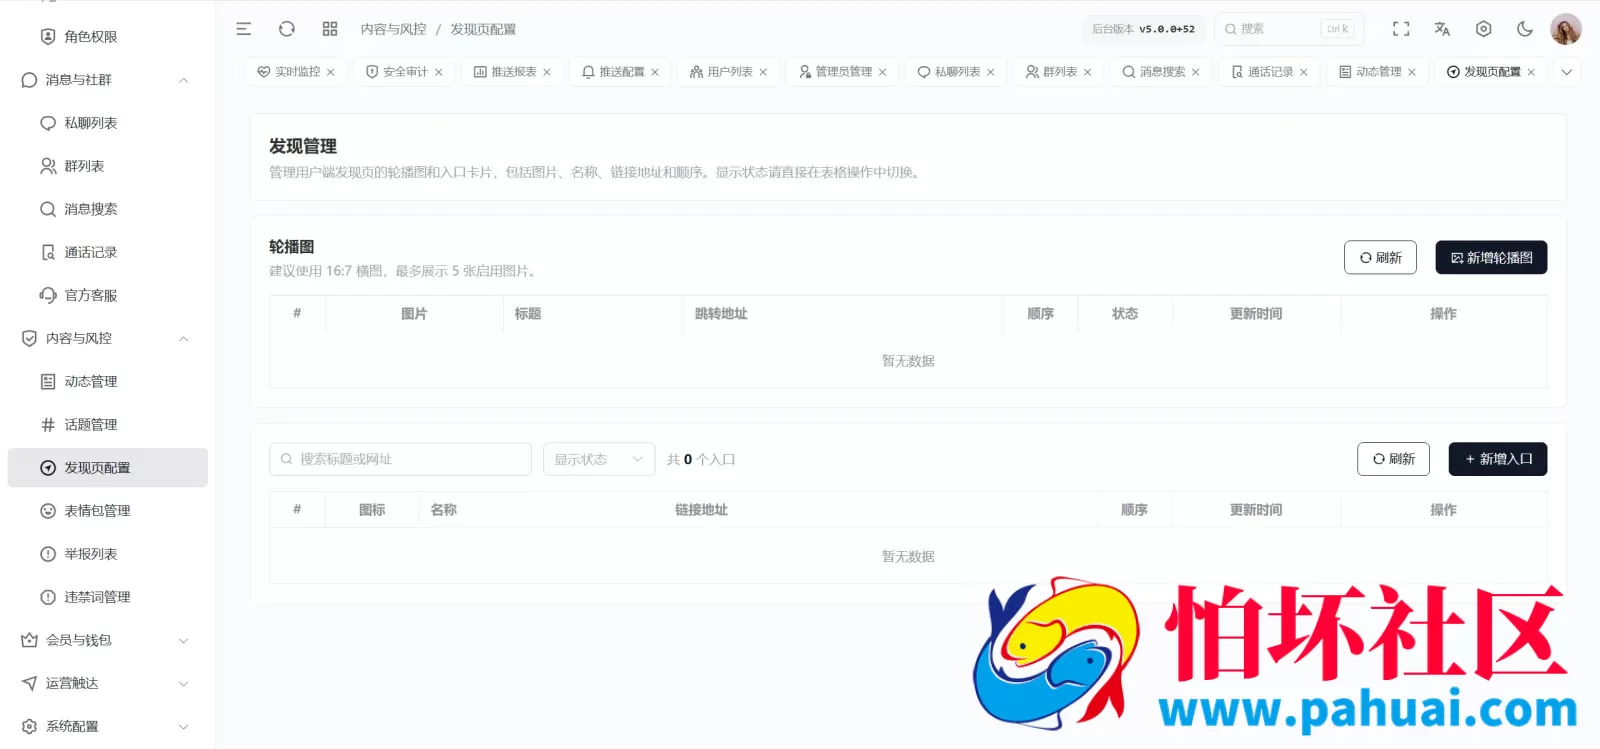Open 消息搜索 in the sidebar
The image size is (1600, 749).
[108, 209]
